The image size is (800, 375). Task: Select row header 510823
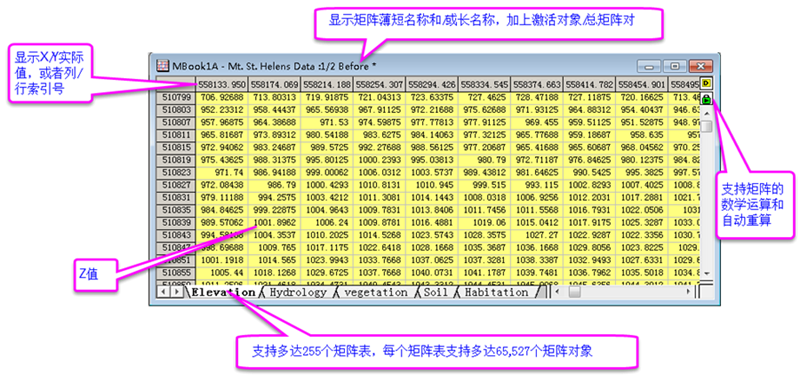(x=176, y=172)
